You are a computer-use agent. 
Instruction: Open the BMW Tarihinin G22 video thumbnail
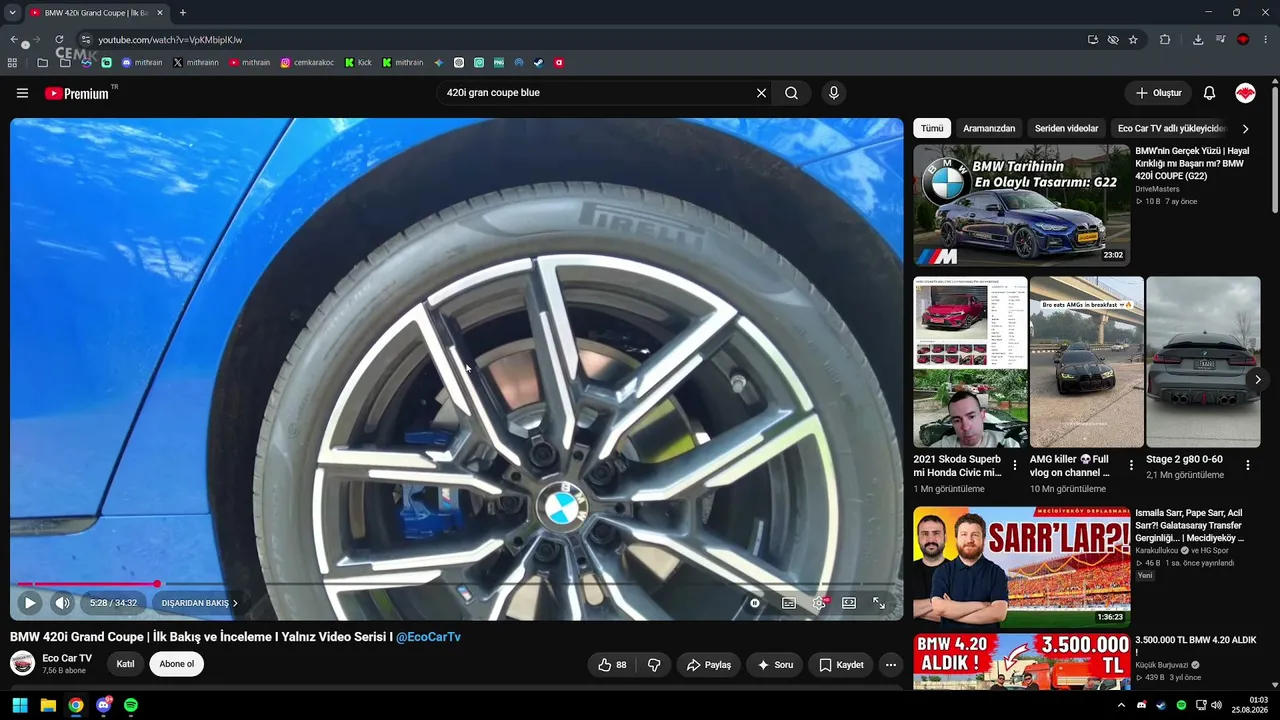click(1022, 205)
